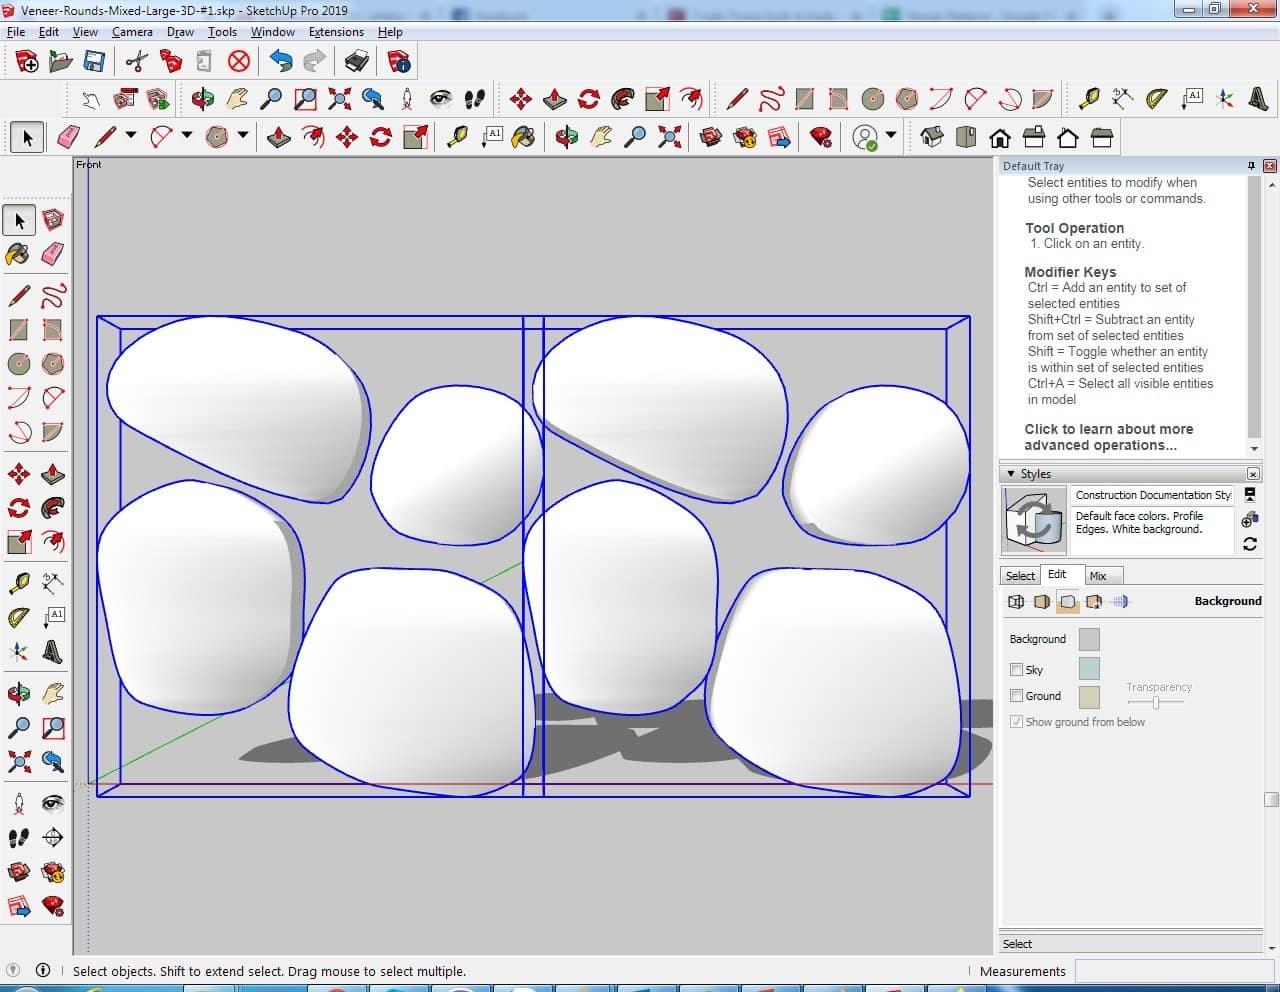The image size is (1280, 992).
Task: Activate the Push/Pull tool
Action: 53,474
